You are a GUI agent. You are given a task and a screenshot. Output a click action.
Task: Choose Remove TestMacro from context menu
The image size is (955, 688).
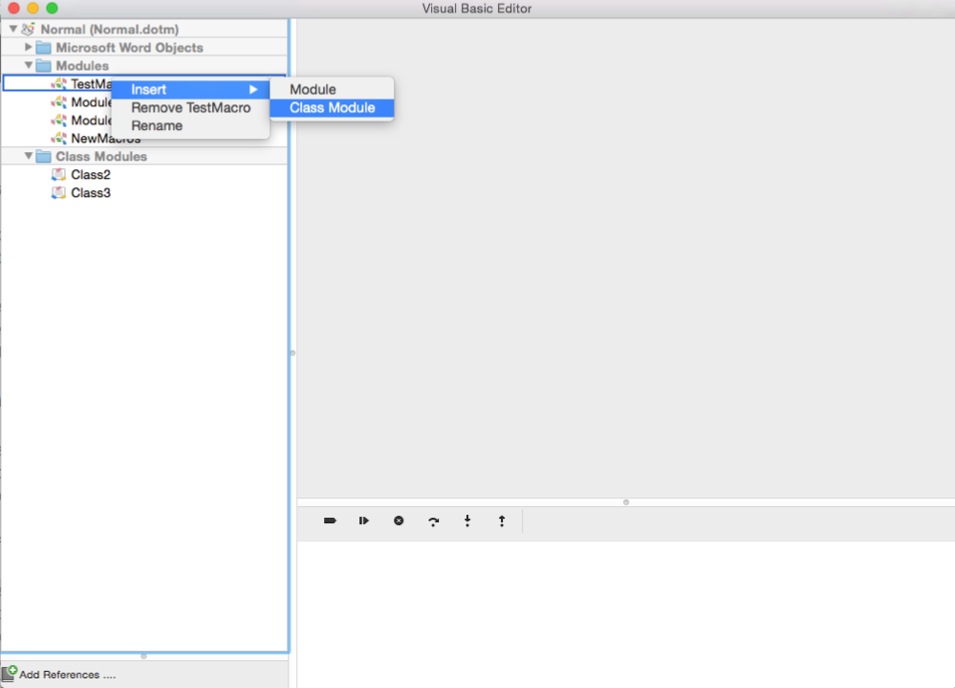191,108
